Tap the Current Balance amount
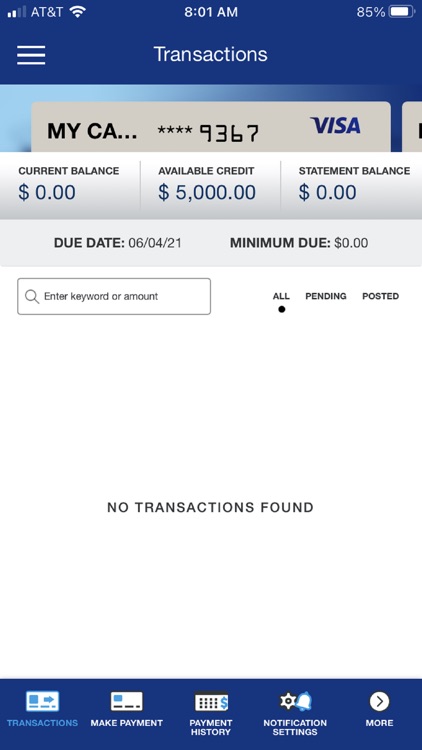Image resolution: width=422 pixels, height=750 pixels. (47, 192)
